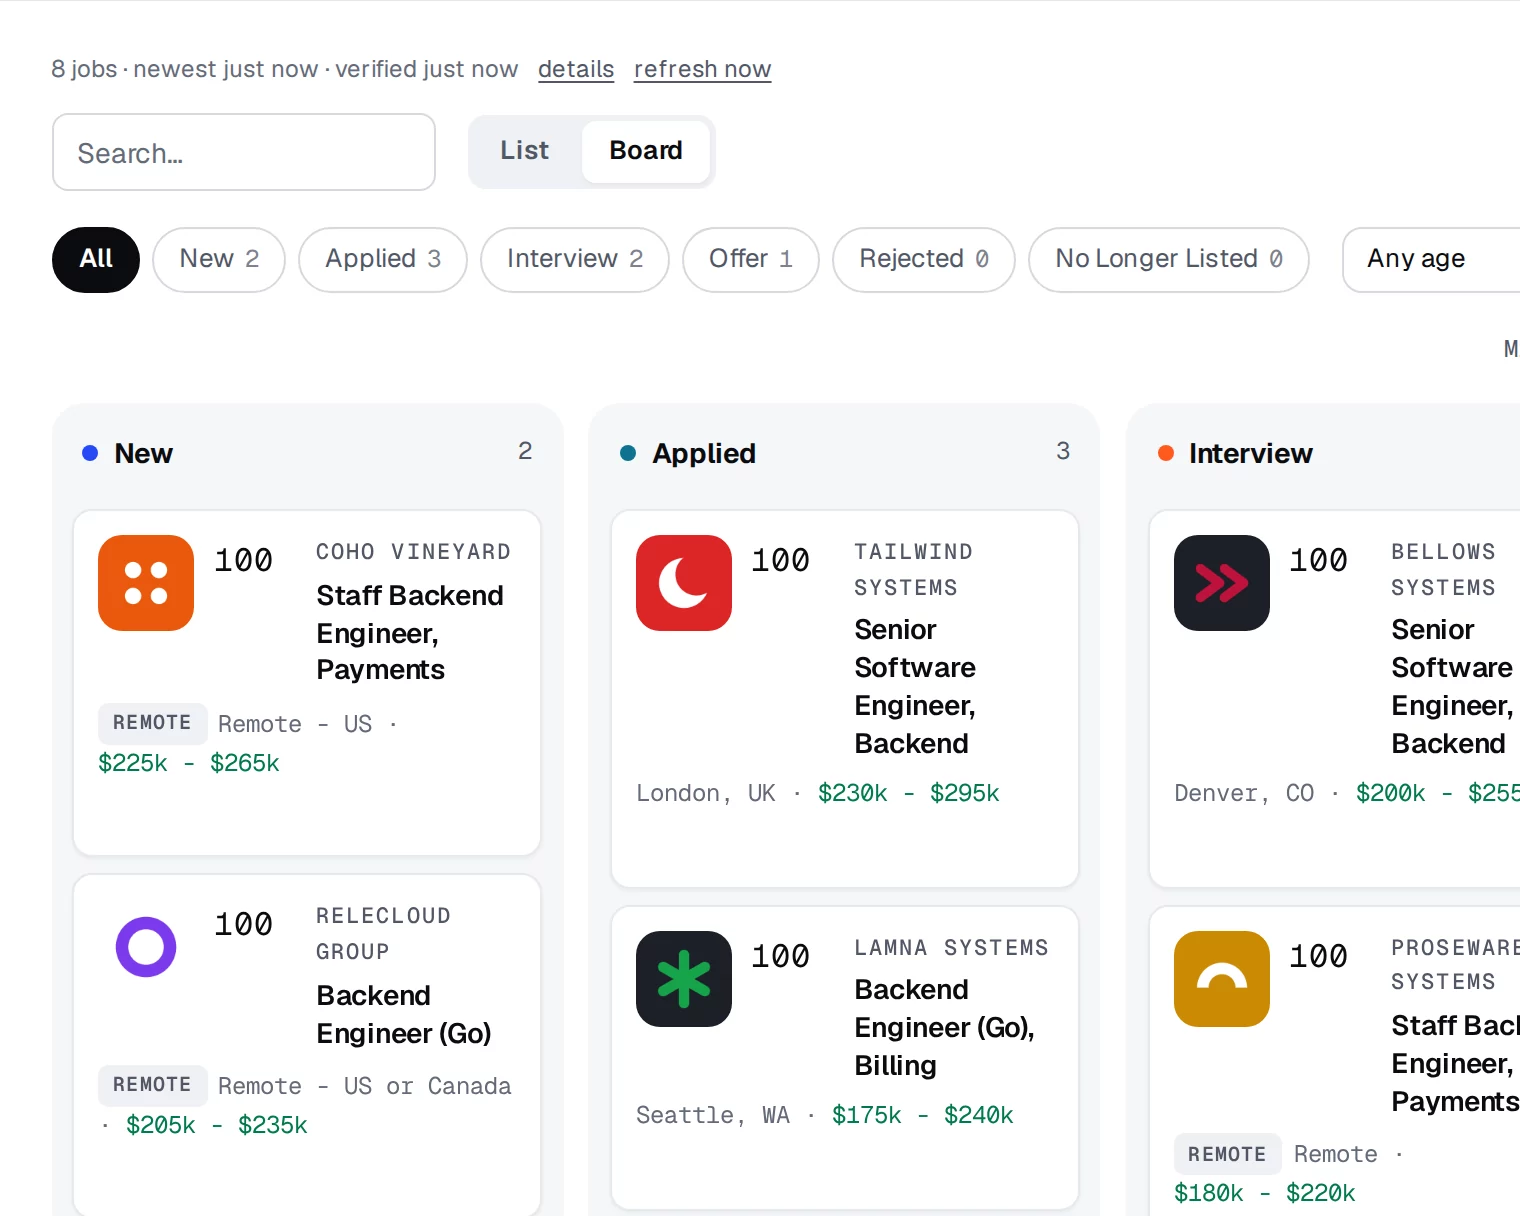The width and height of the screenshot is (1520, 1216).
Task: Show jobs with Offer status
Action: tap(751, 259)
